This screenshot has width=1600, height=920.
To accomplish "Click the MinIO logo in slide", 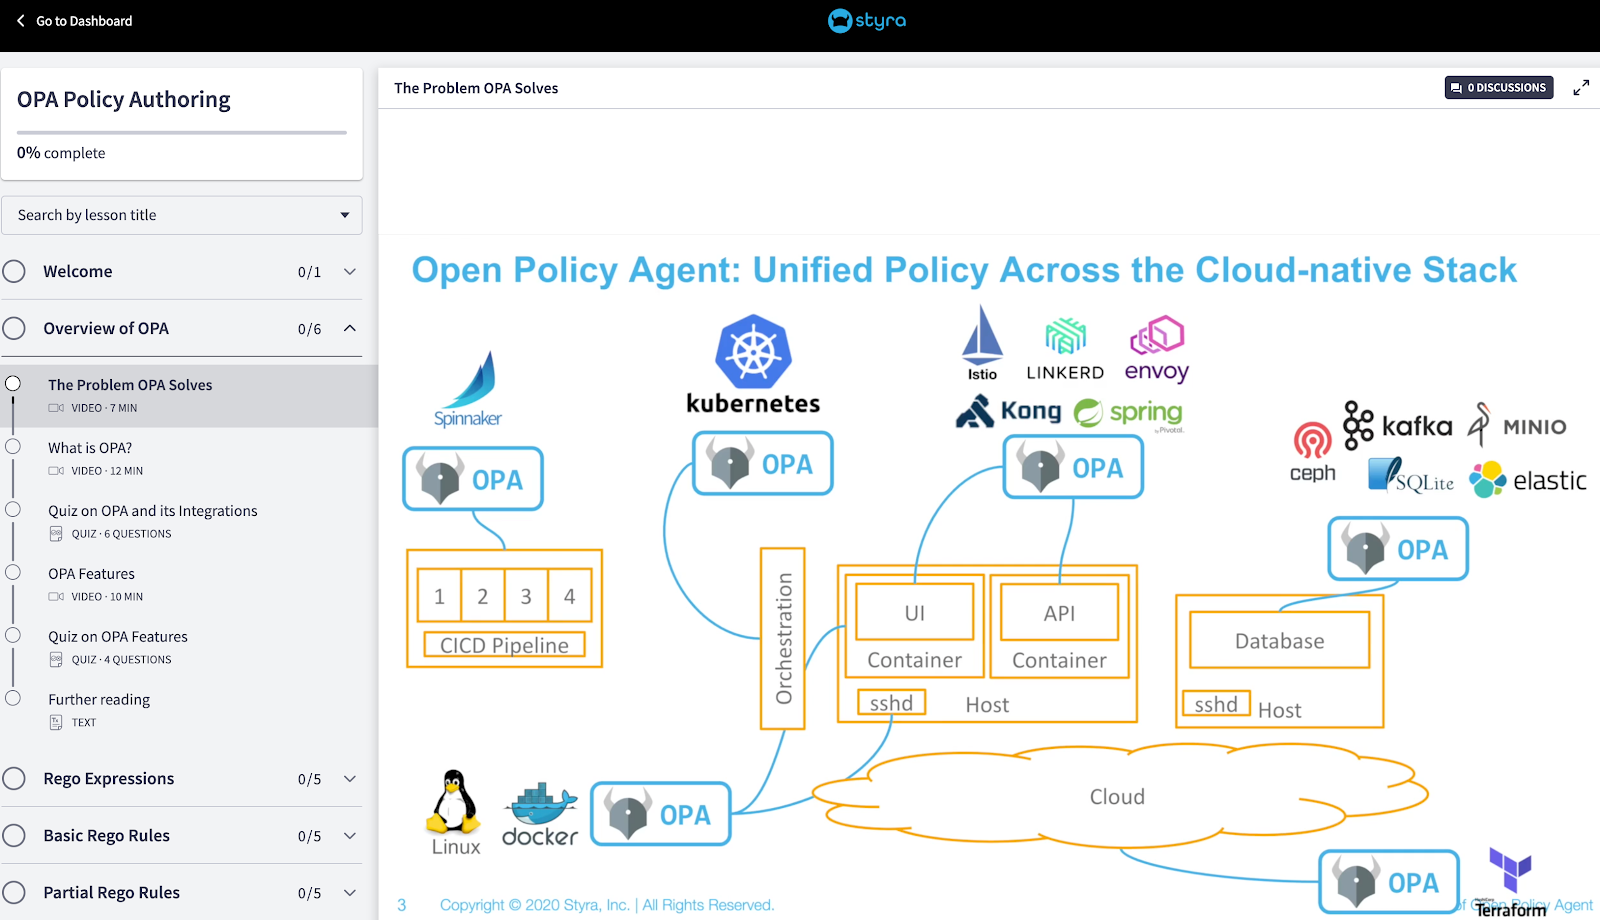I will (x=1517, y=425).
